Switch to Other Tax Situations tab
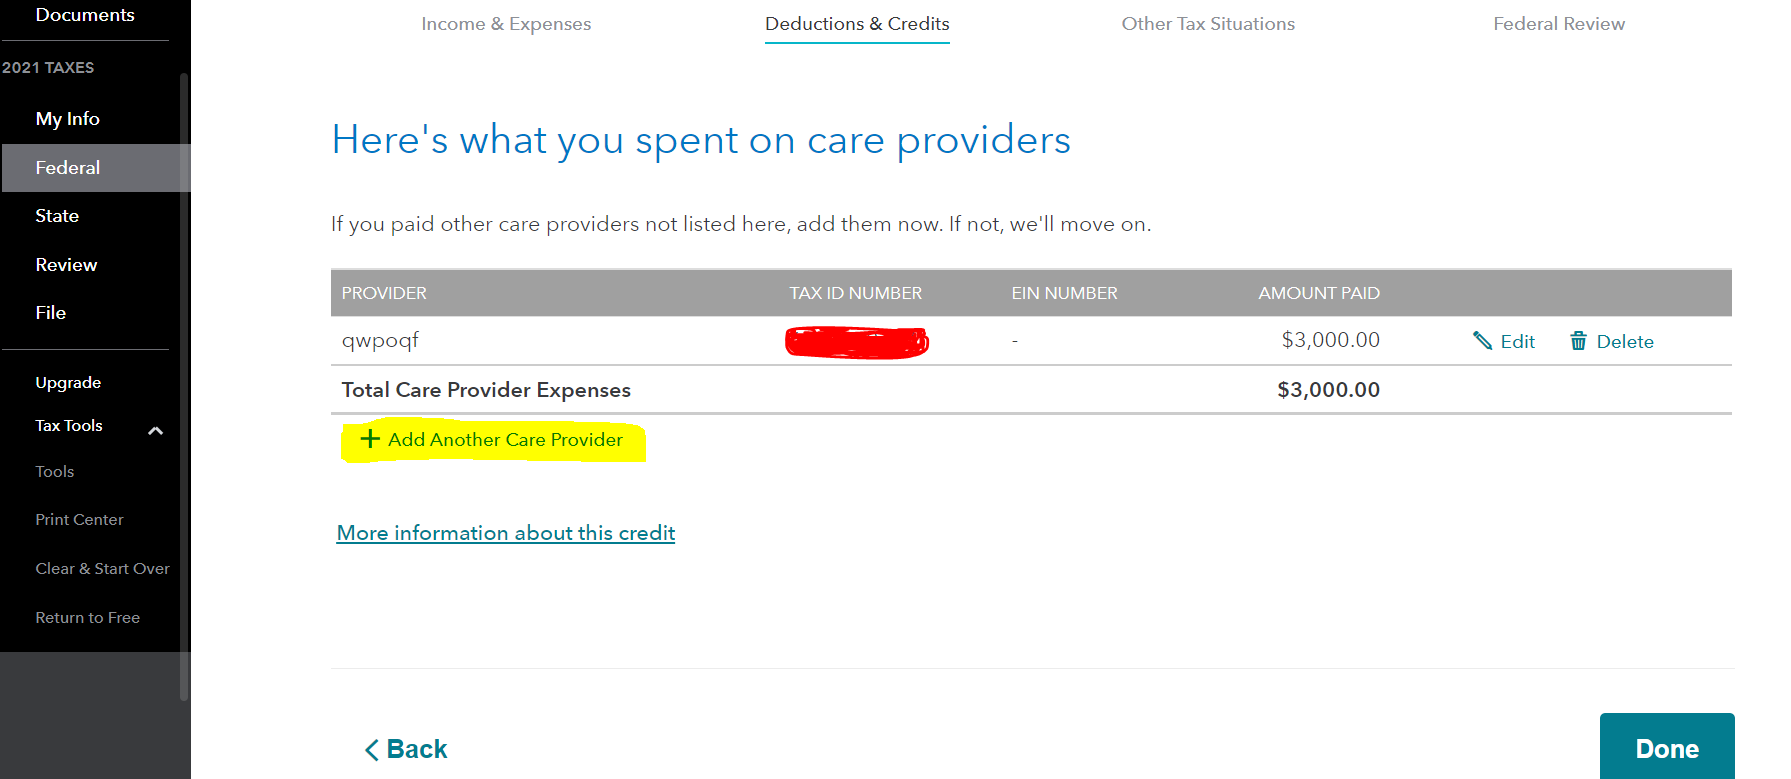The image size is (1791, 779). [x=1208, y=24]
